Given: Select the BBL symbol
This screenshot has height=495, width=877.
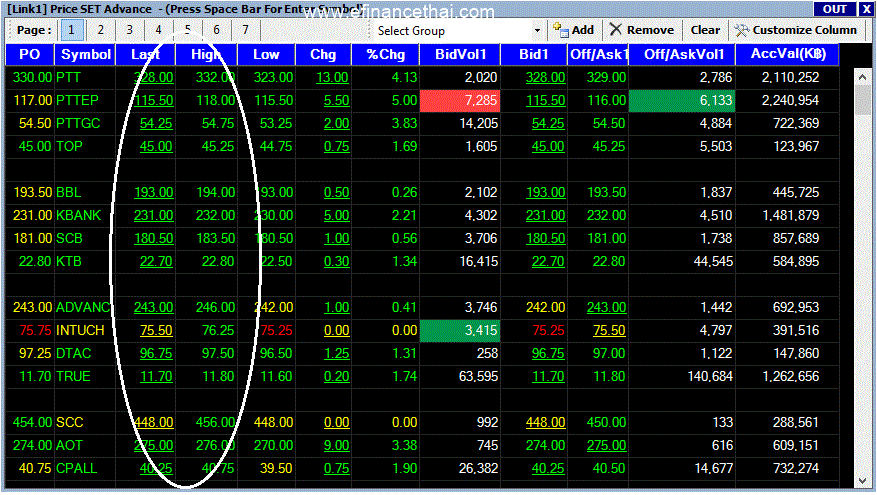Looking at the screenshot, I should [x=68, y=192].
